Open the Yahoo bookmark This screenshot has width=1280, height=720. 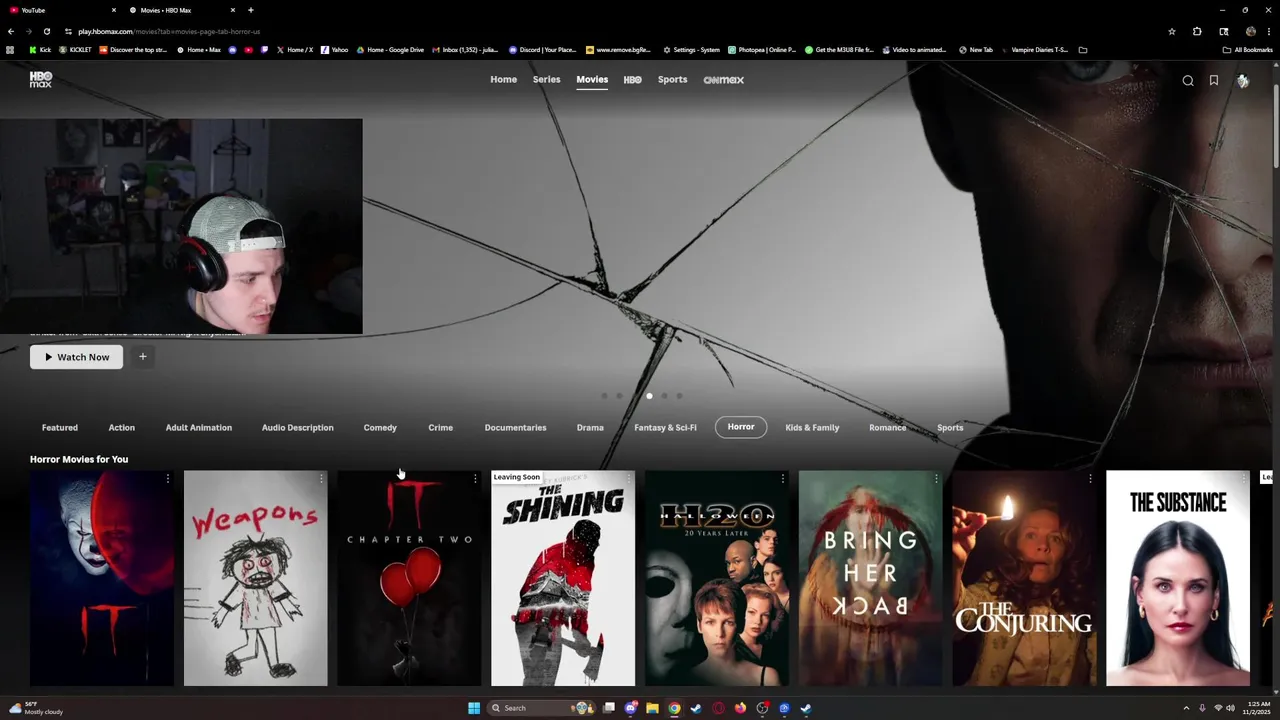click(335, 50)
